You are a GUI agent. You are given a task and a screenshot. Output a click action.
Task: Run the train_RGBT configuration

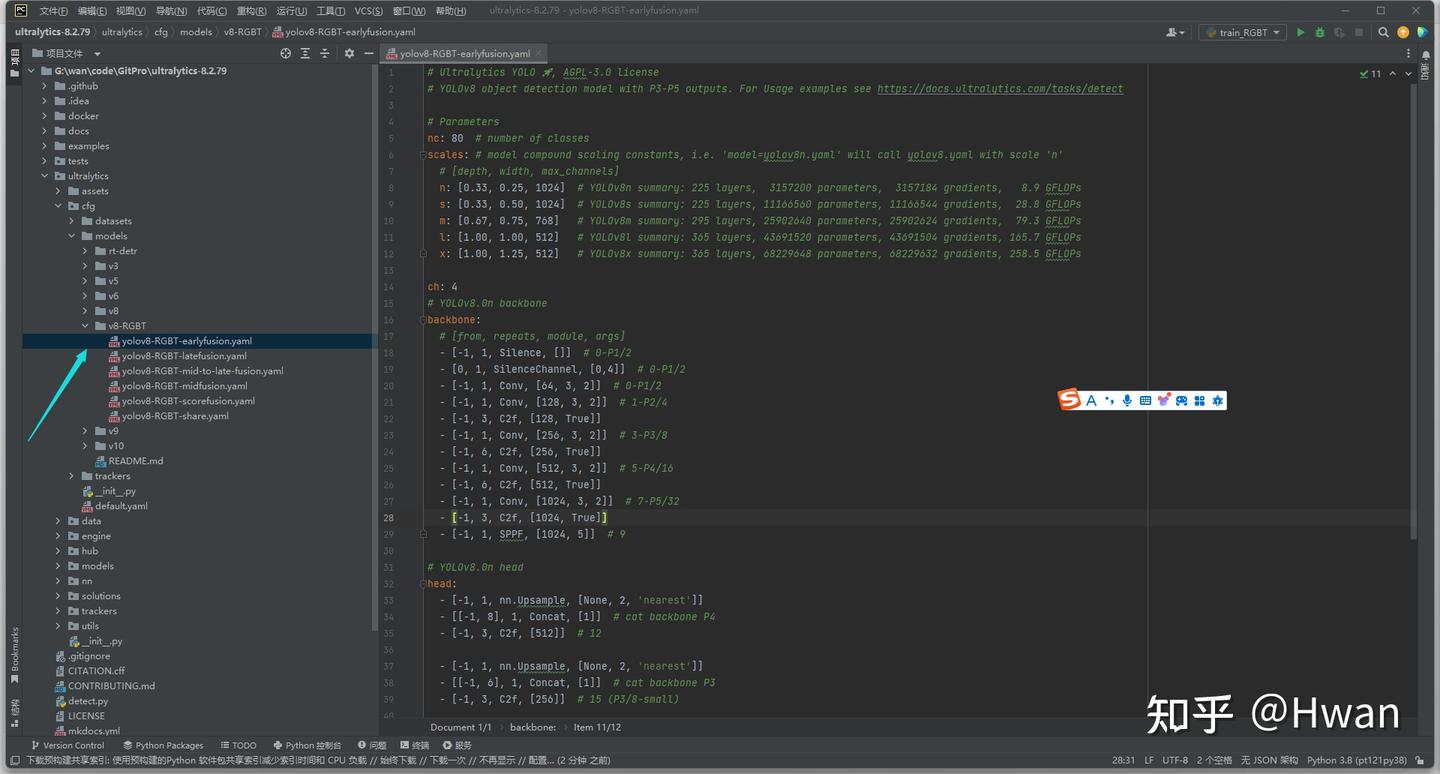click(x=1300, y=32)
